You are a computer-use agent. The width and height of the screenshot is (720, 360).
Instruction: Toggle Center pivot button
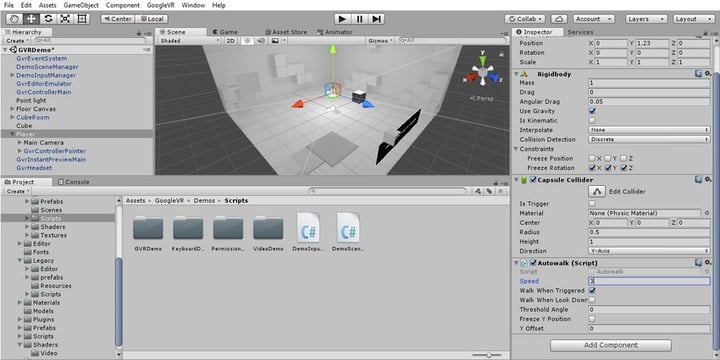tap(118, 19)
